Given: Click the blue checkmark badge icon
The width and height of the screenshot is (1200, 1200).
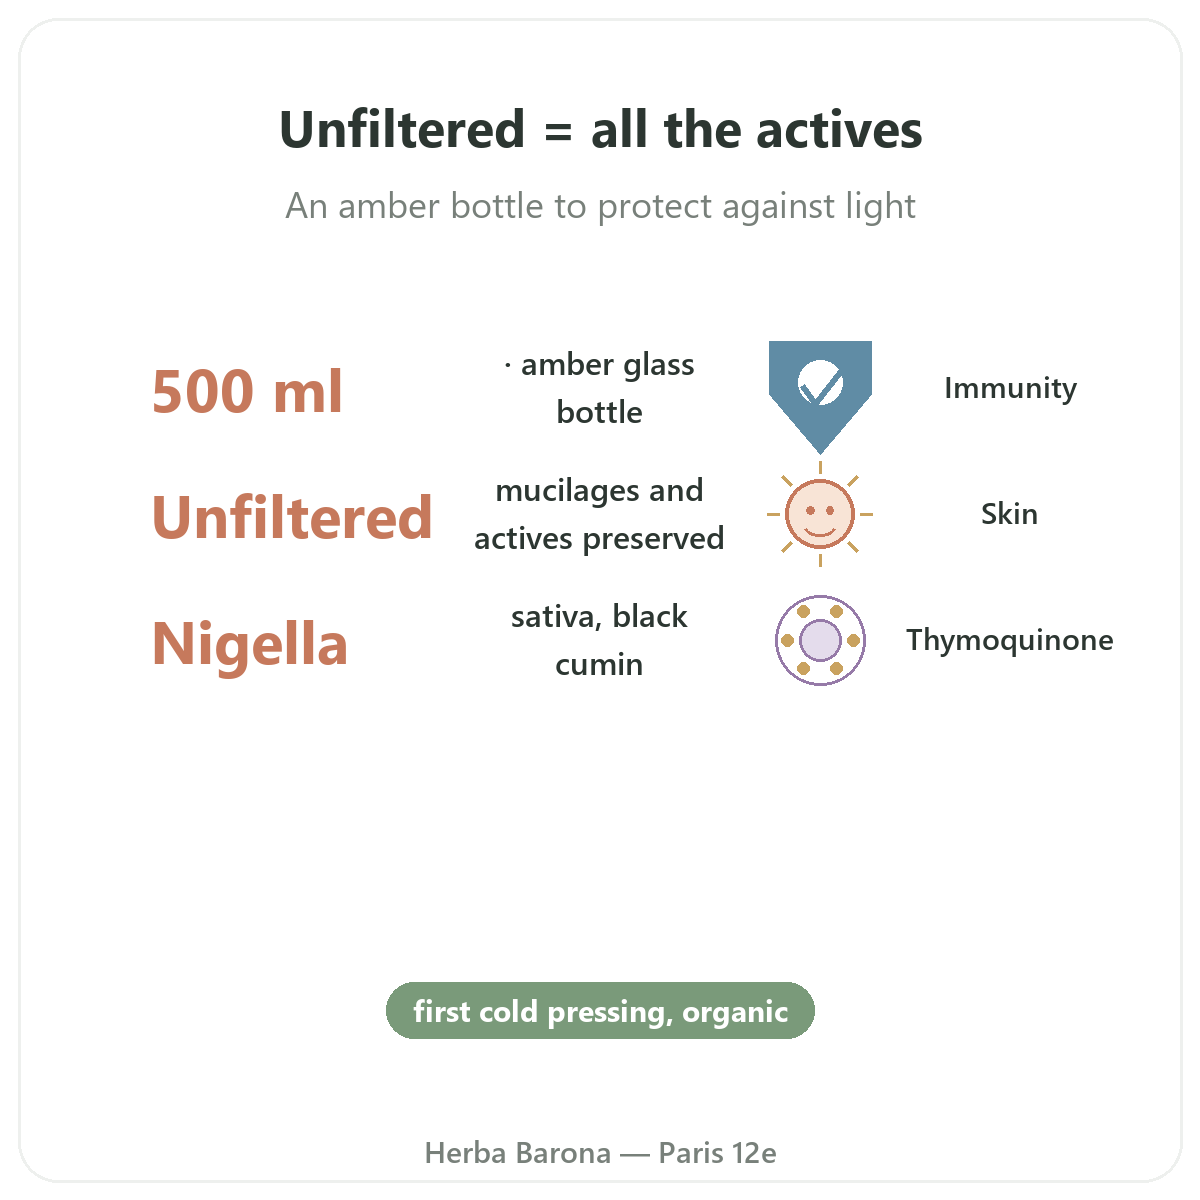Looking at the screenshot, I should 820,396.
